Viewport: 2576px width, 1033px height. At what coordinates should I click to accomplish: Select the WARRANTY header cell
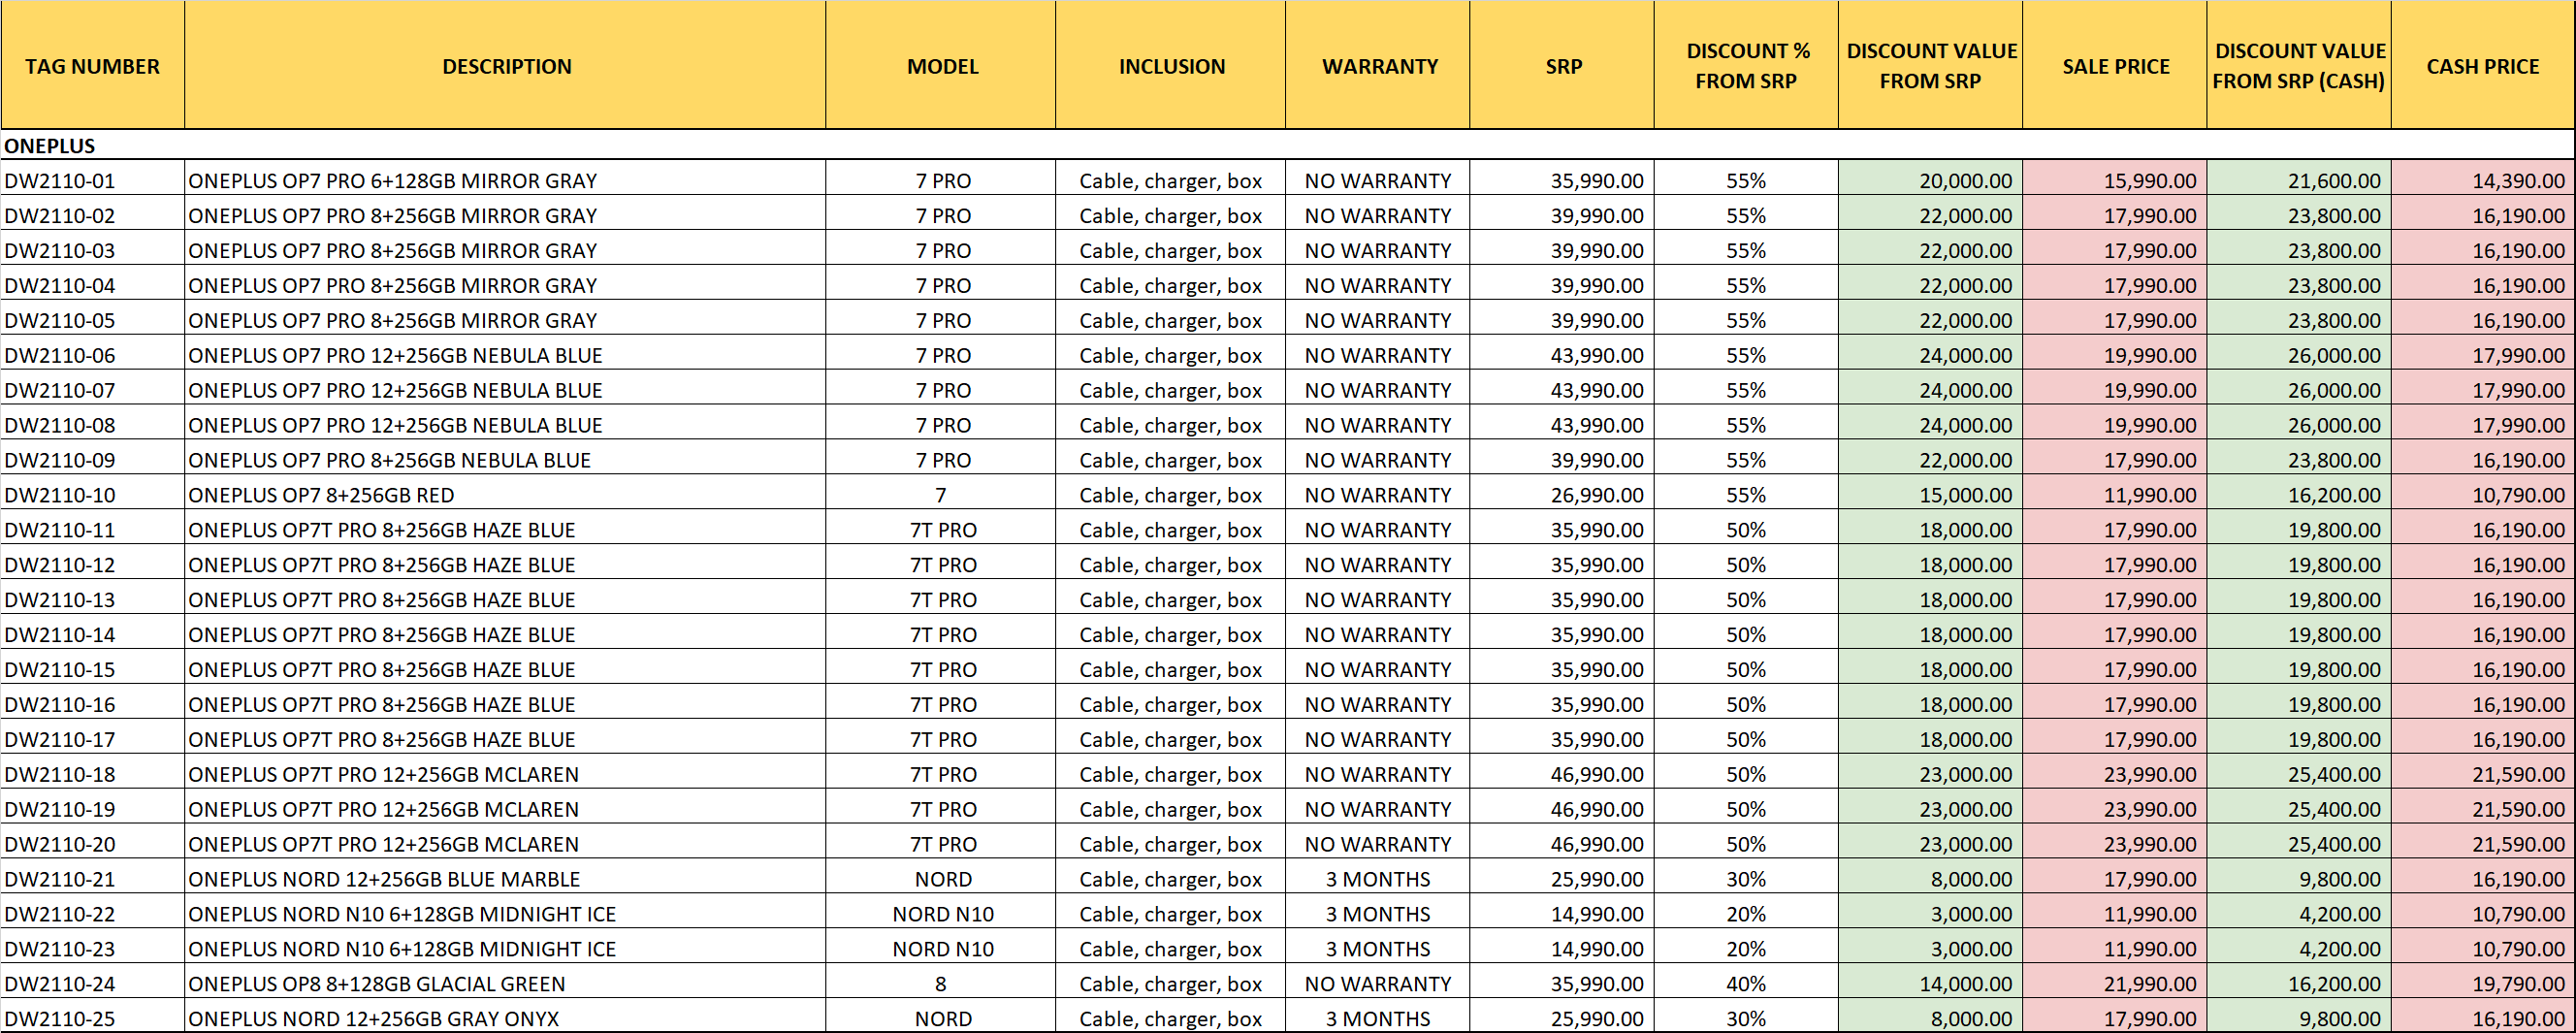point(1378,65)
